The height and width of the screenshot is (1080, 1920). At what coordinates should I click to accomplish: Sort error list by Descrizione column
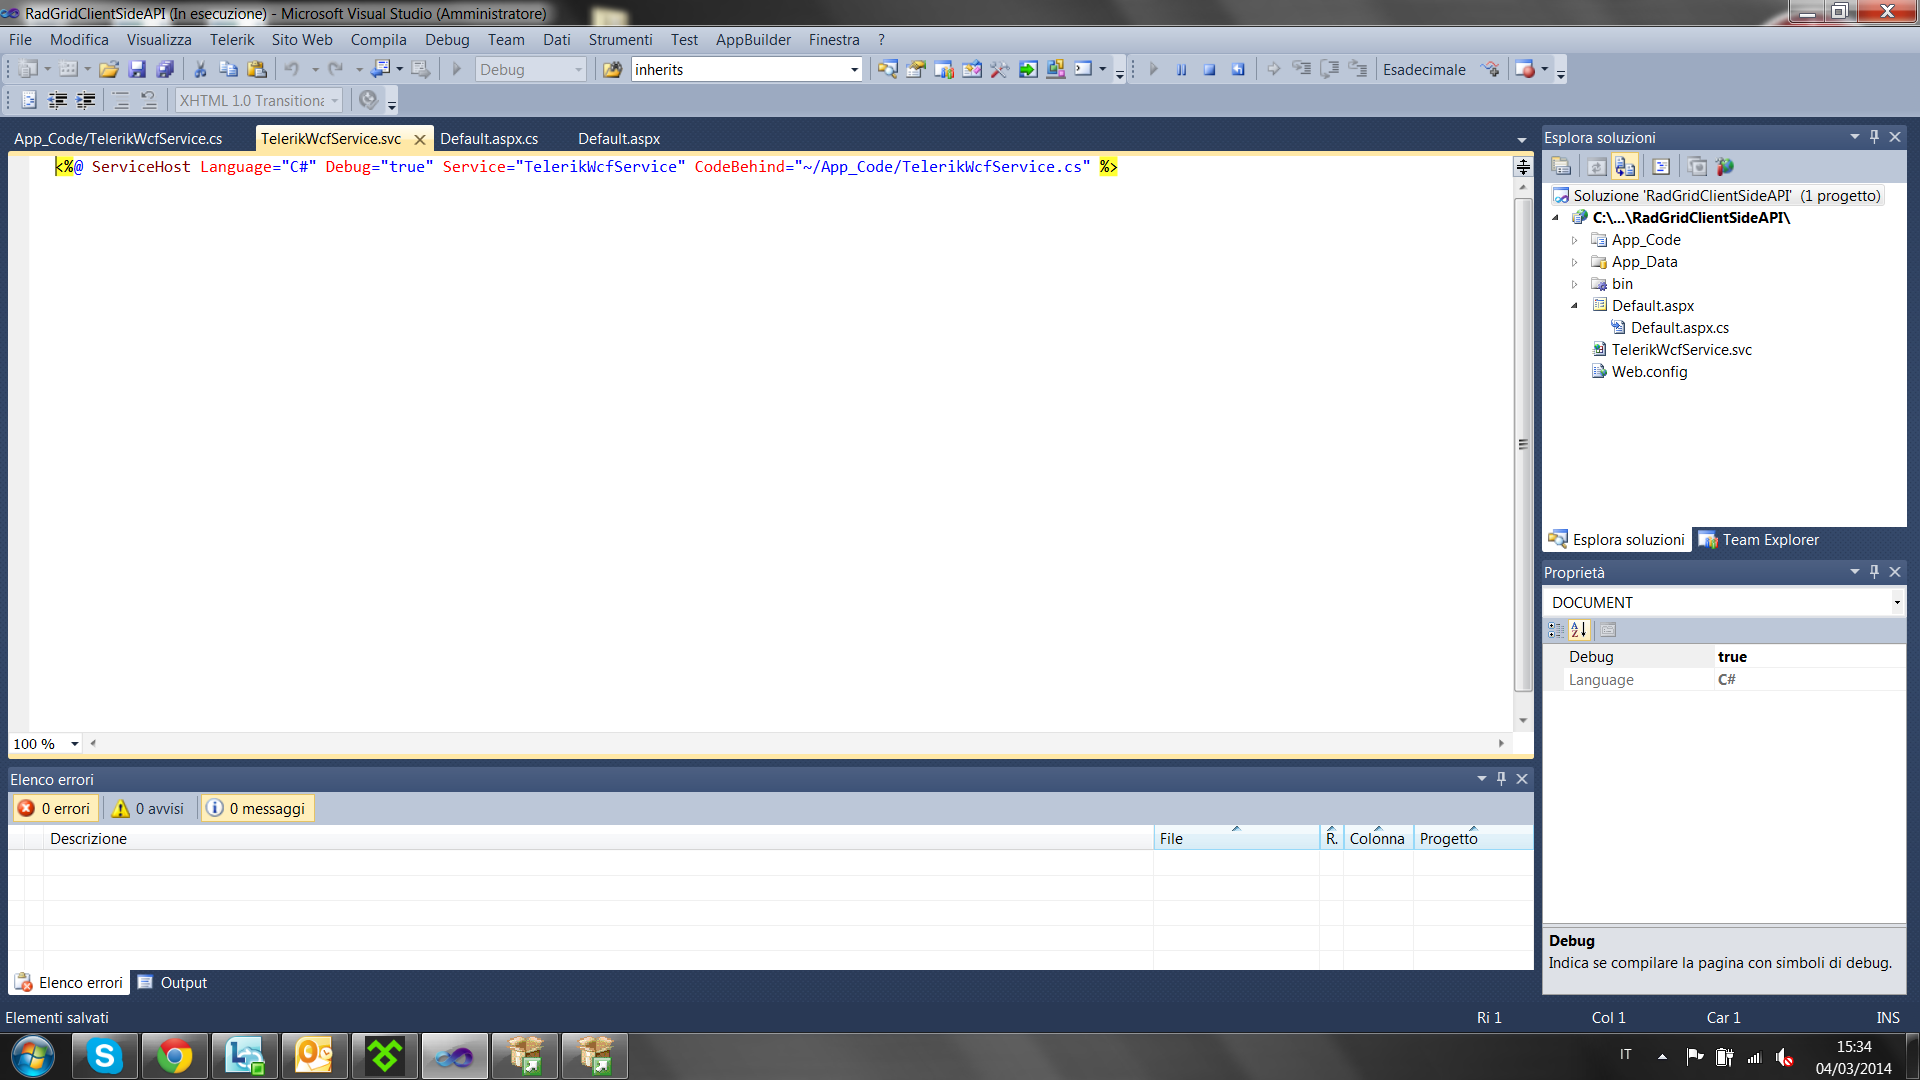tap(598, 838)
